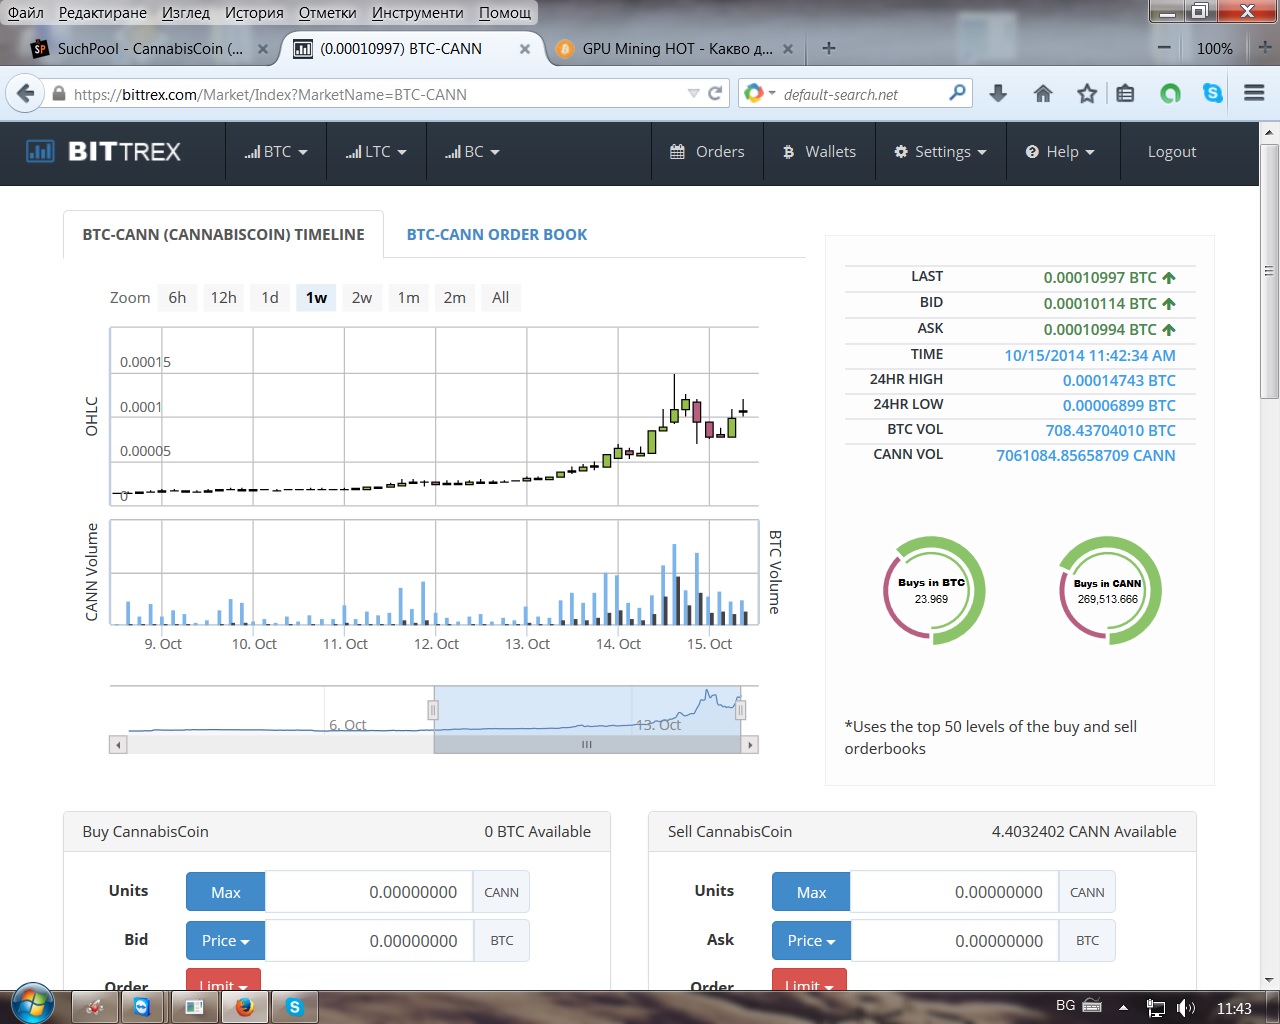This screenshot has height=1024, width=1280.
Task: Select BTC-CANN (CANNABISCOIN) TIMELINE tab
Action: [223, 235]
